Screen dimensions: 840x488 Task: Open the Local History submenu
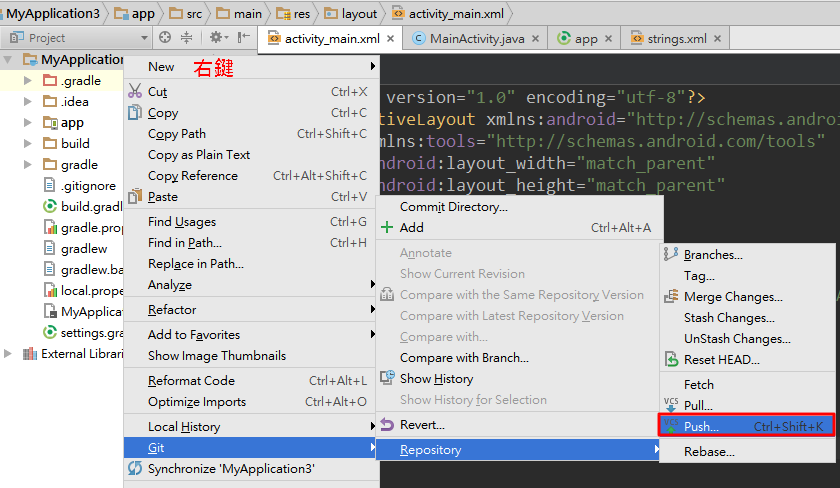pyautogui.click(x=252, y=426)
